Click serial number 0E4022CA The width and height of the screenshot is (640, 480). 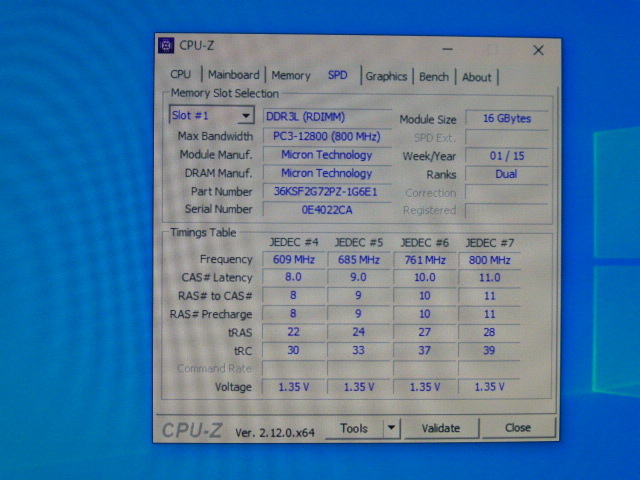(327, 210)
